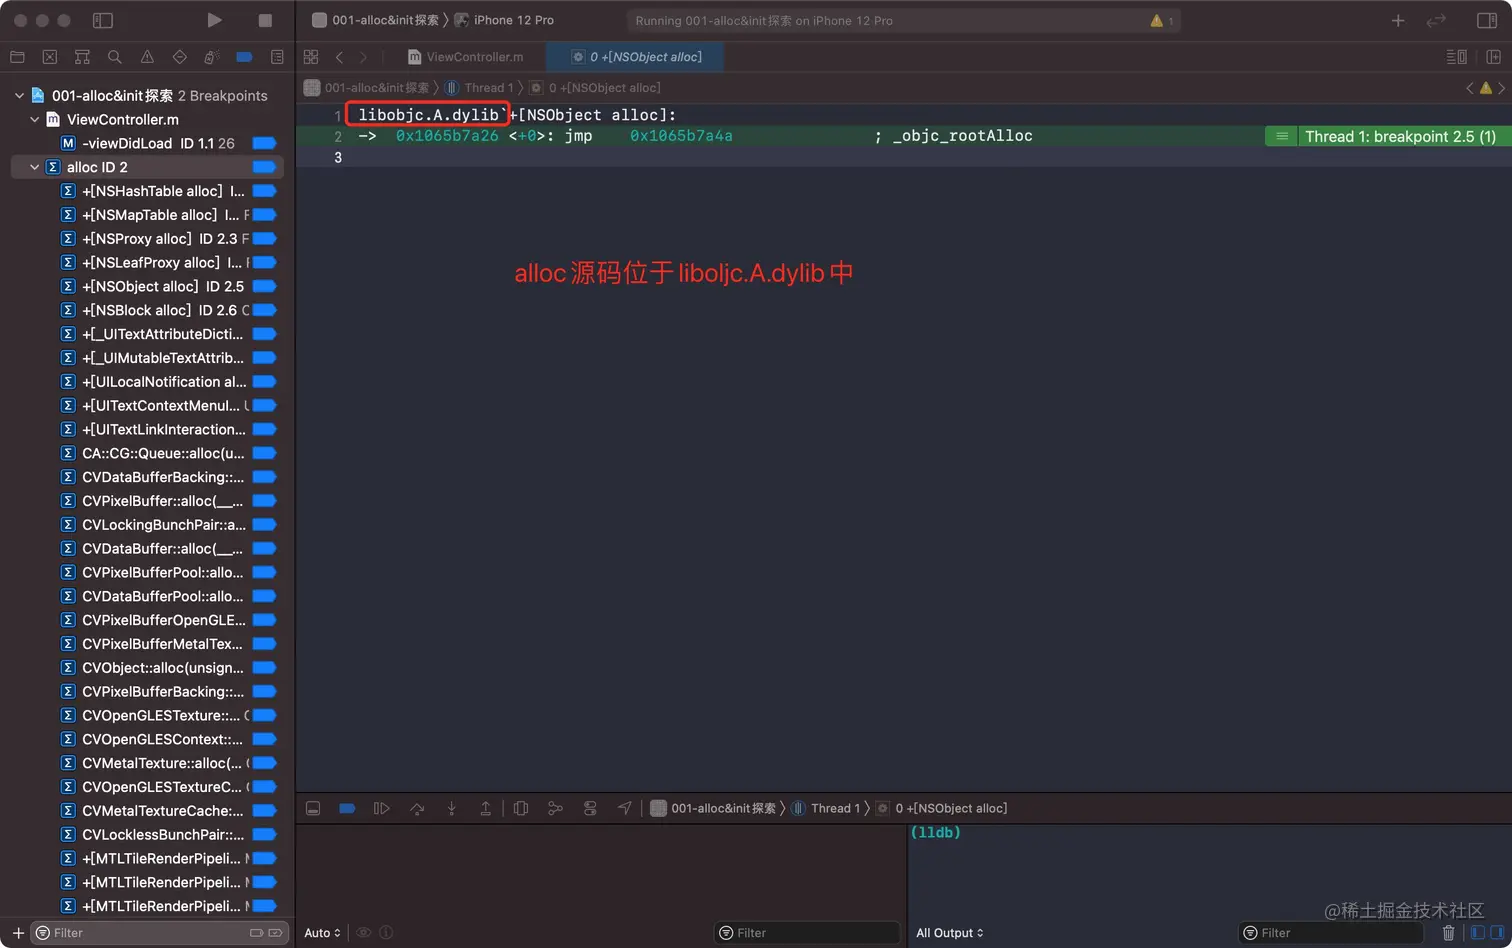Open the related items grid menu
The height and width of the screenshot is (948, 1512).
311,57
